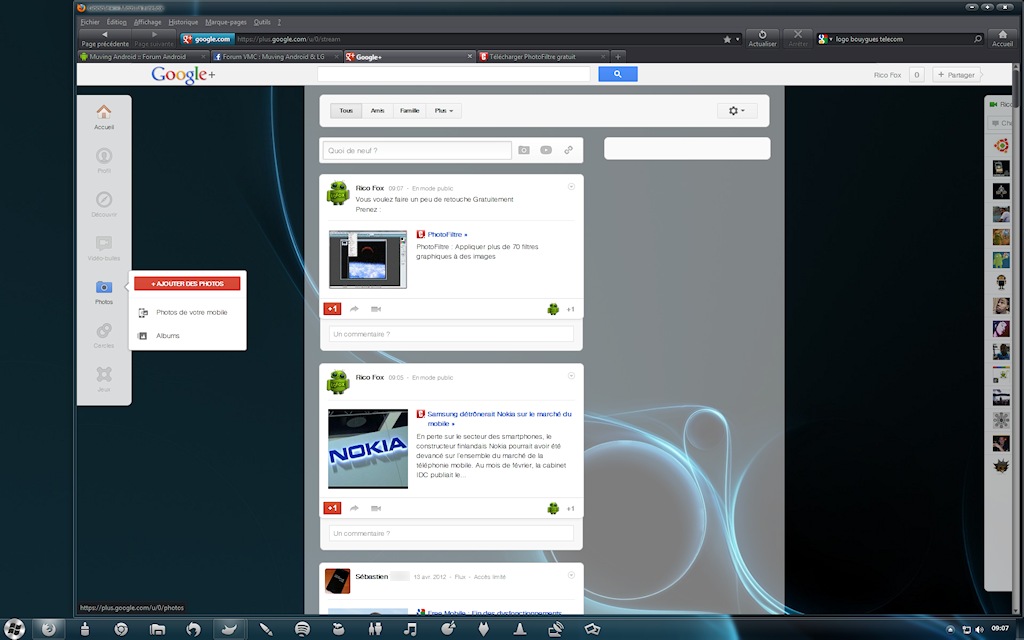The width and height of the screenshot is (1024, 640).
Task: Expand the Plus circles dropdown
Action: 444,110
